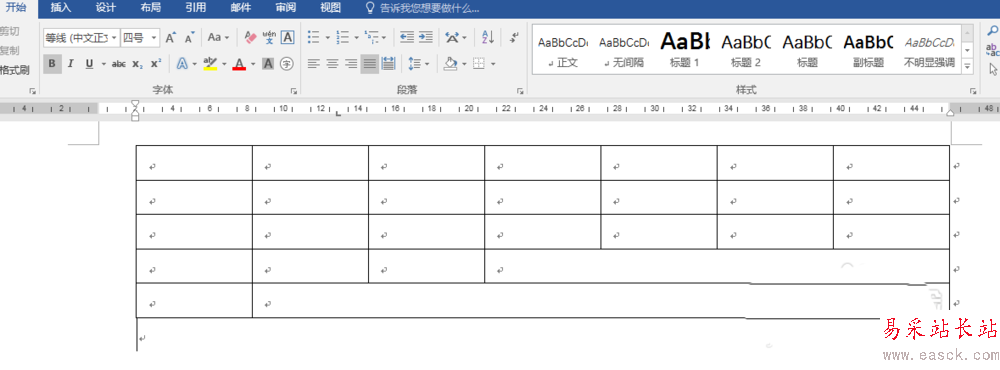Switch to the 布局 (Layout) tab
This screenshot has width=1000, height=370.
(151, 8)
